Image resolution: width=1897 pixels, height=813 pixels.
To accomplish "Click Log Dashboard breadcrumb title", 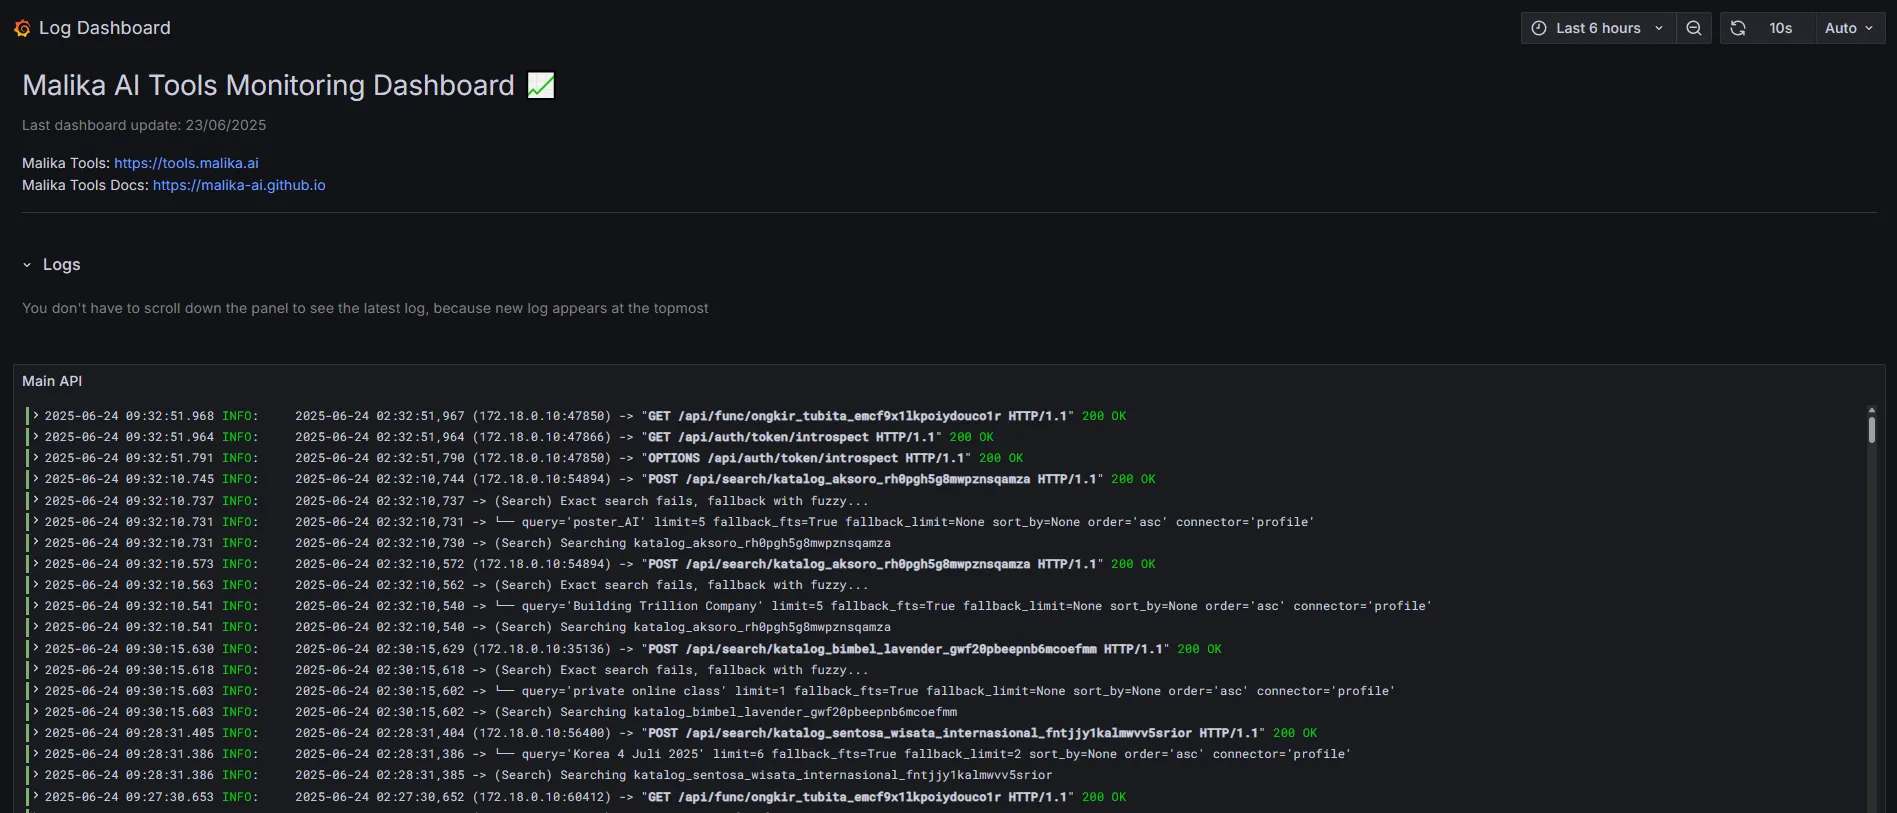I will pos(105,28).
